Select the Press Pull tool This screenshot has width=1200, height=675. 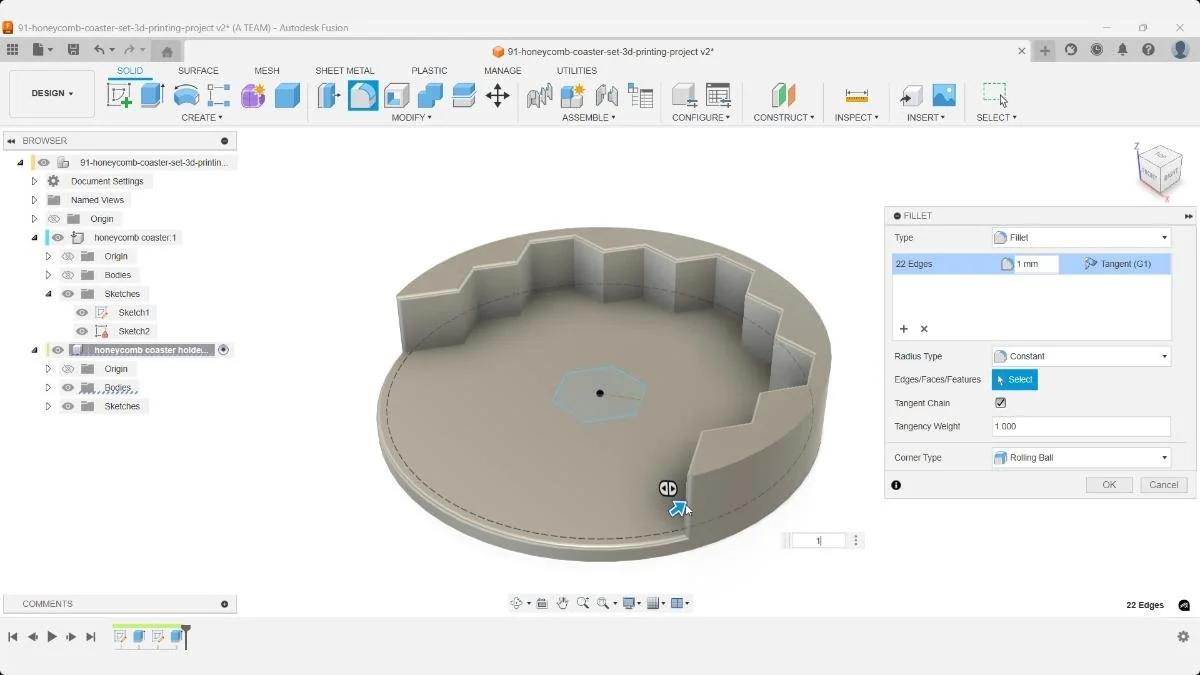pos(328,95)
